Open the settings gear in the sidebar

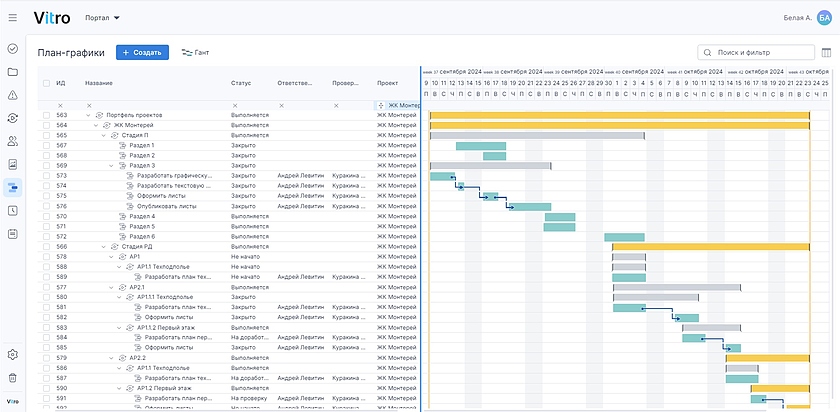click(13, 355)
